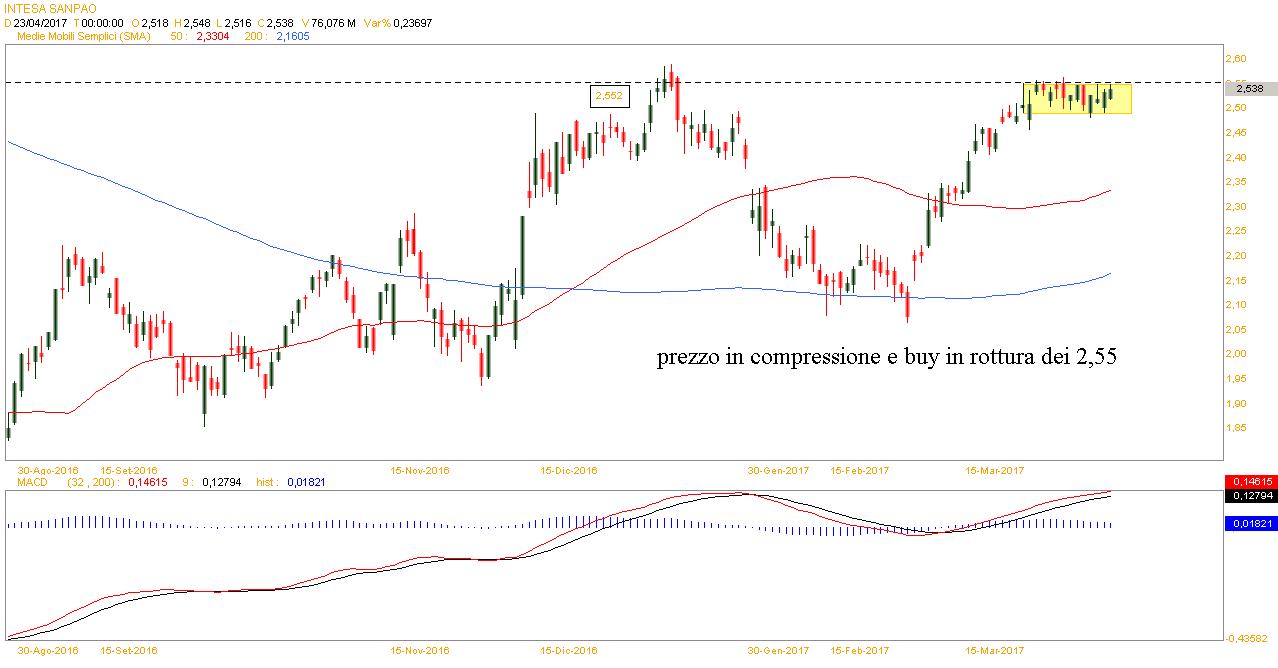
Task: Click 30-Ago-2016 on the MACD bottom date axis
Action: point(48,650)
